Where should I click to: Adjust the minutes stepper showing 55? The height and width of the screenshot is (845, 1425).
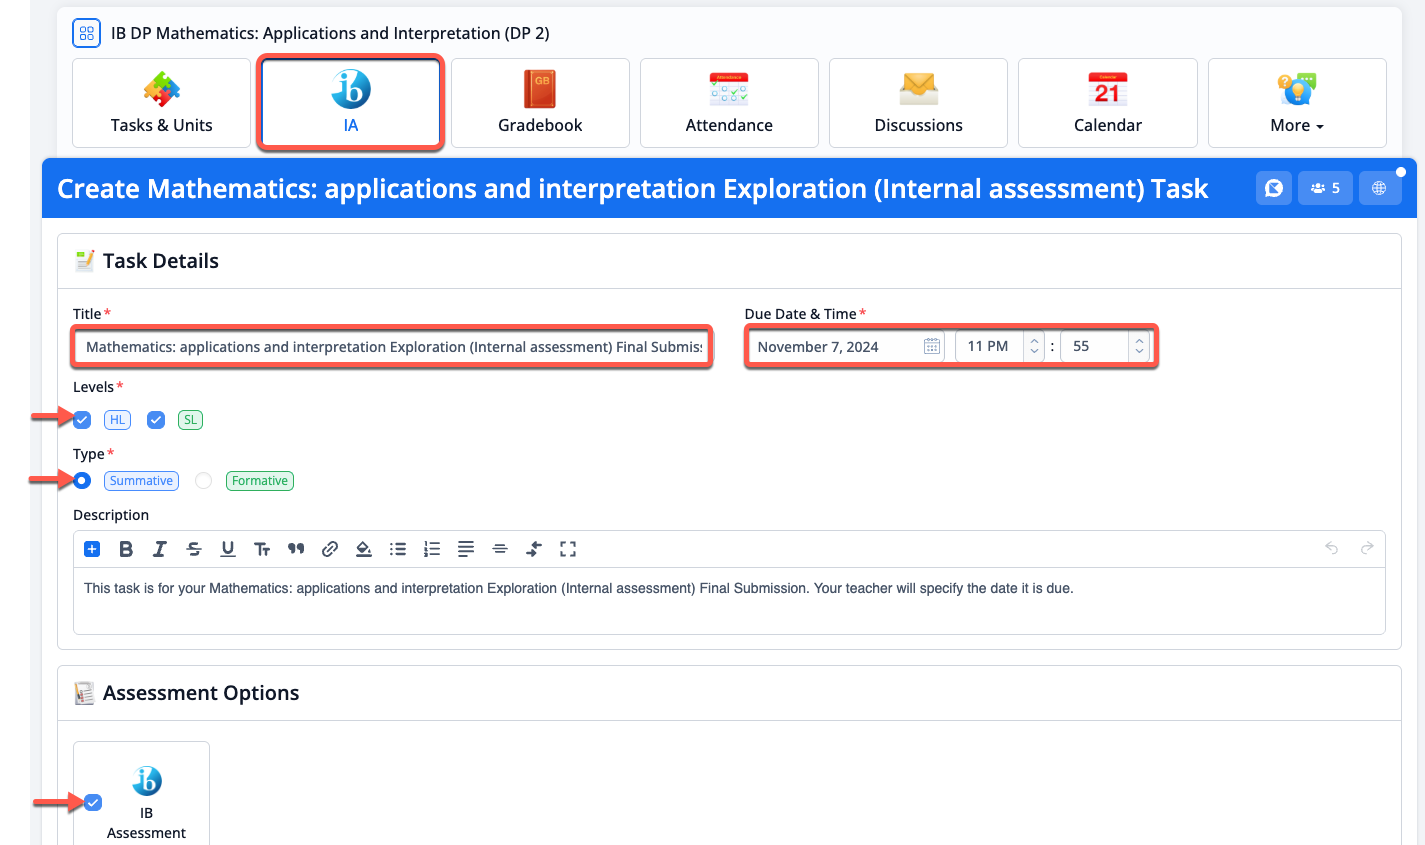point(1139,347)
